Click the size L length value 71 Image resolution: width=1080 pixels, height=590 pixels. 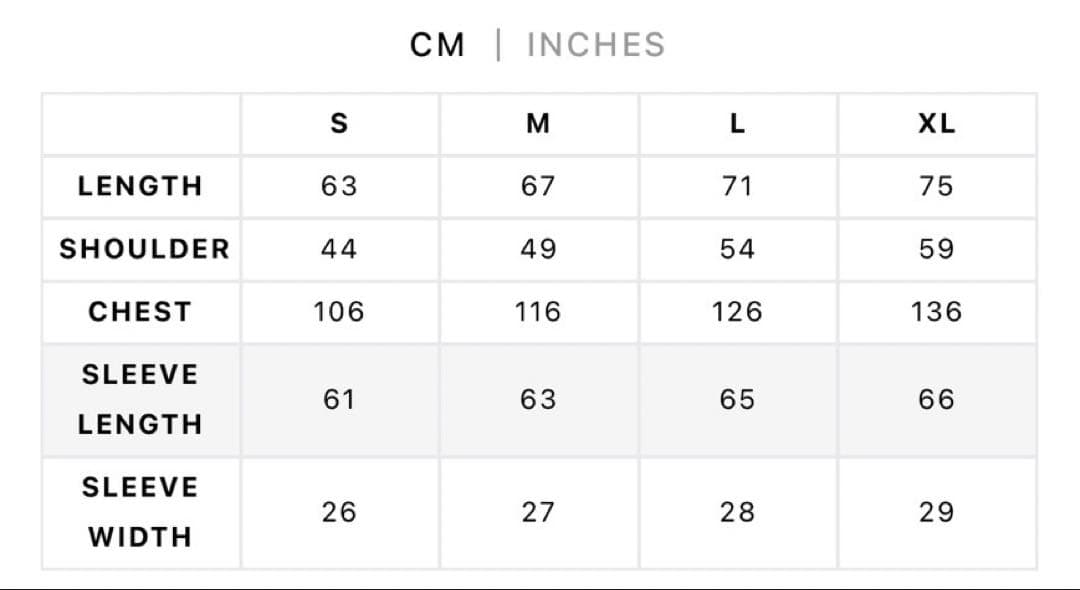(x=737, y=186)
